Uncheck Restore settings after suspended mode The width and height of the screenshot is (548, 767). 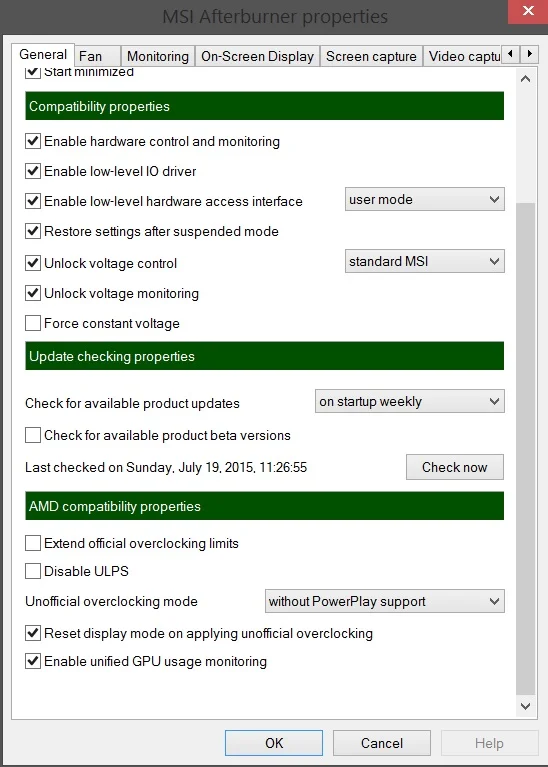tap(33, 231)
